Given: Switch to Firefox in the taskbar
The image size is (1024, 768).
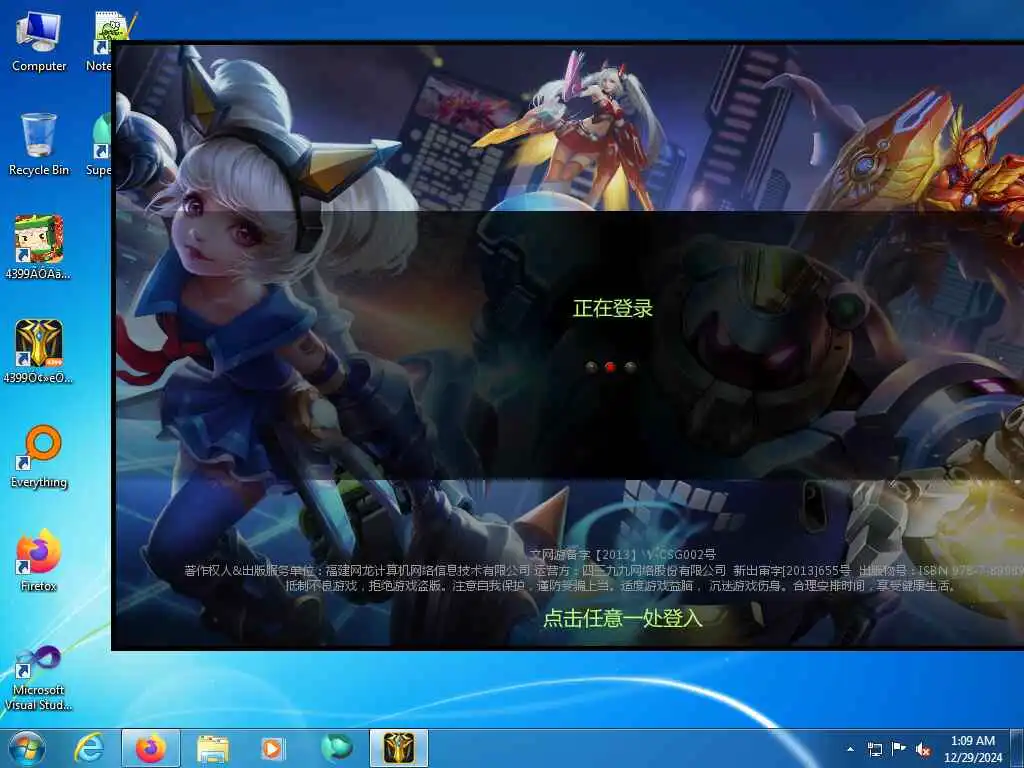Looking at the screenshot, I should tap(151, 748).
